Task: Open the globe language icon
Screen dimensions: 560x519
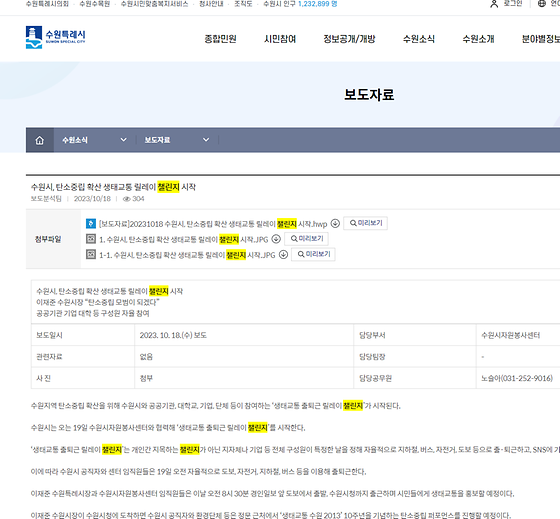Action: point(542,4)
